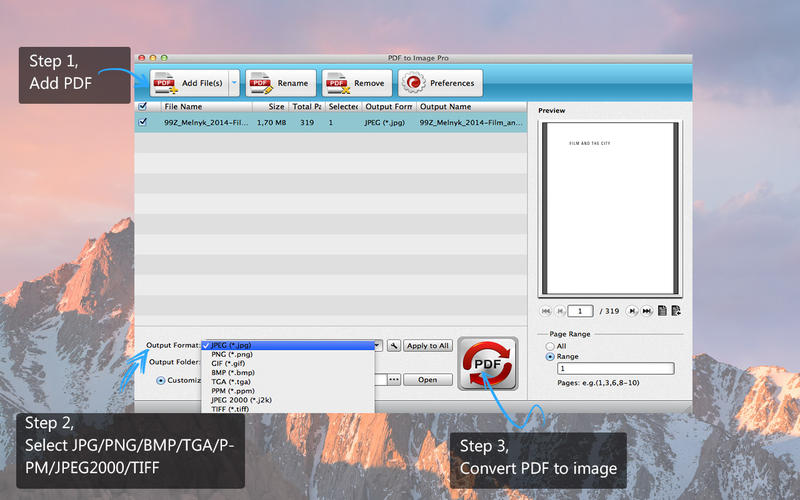Choose TIFF (*.tiff) in the format list
The width and height of the screenshot is (800, 500).
coord(288,409)
